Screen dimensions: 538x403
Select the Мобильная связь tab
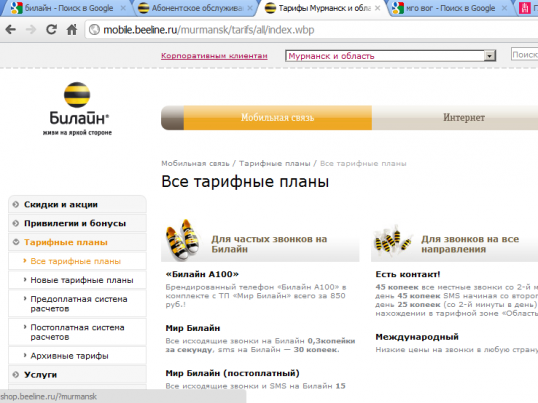pyautogui.click(x=278, y=118)
